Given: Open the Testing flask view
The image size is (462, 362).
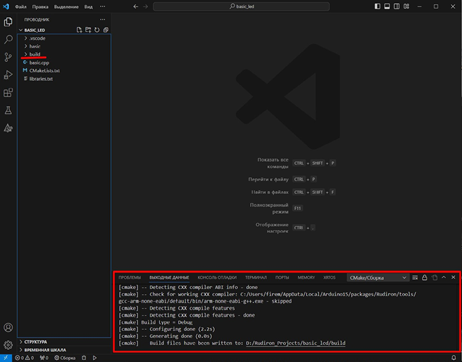Looking at the screenshot, I should coord(8,110).
